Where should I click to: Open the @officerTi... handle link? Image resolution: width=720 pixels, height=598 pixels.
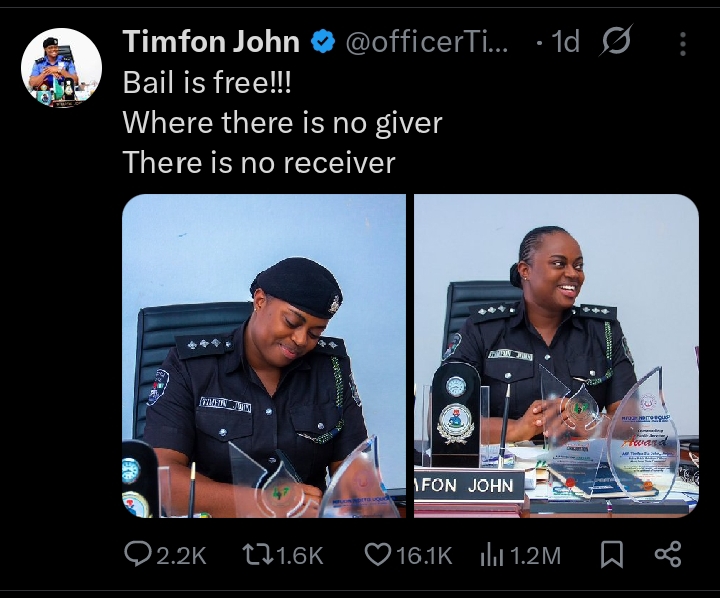tap(427, 42)
